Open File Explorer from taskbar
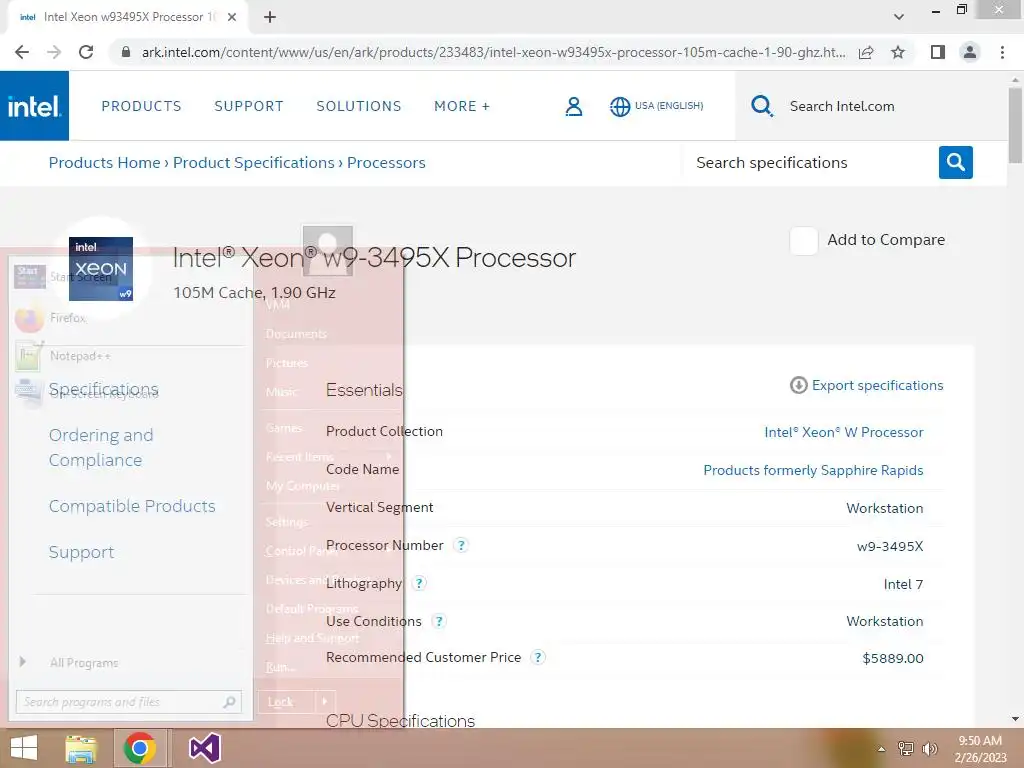 pyautogui.click(x=81, y=748)
